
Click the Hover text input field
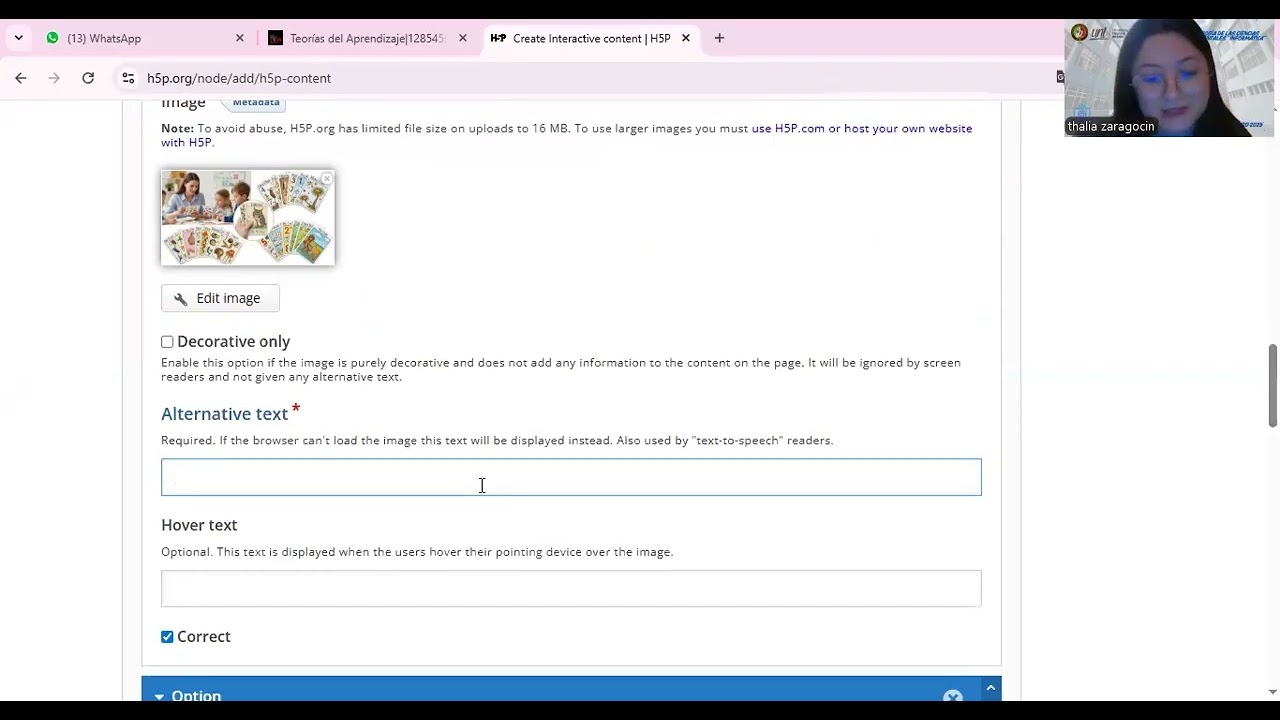(x=571, y=588)
